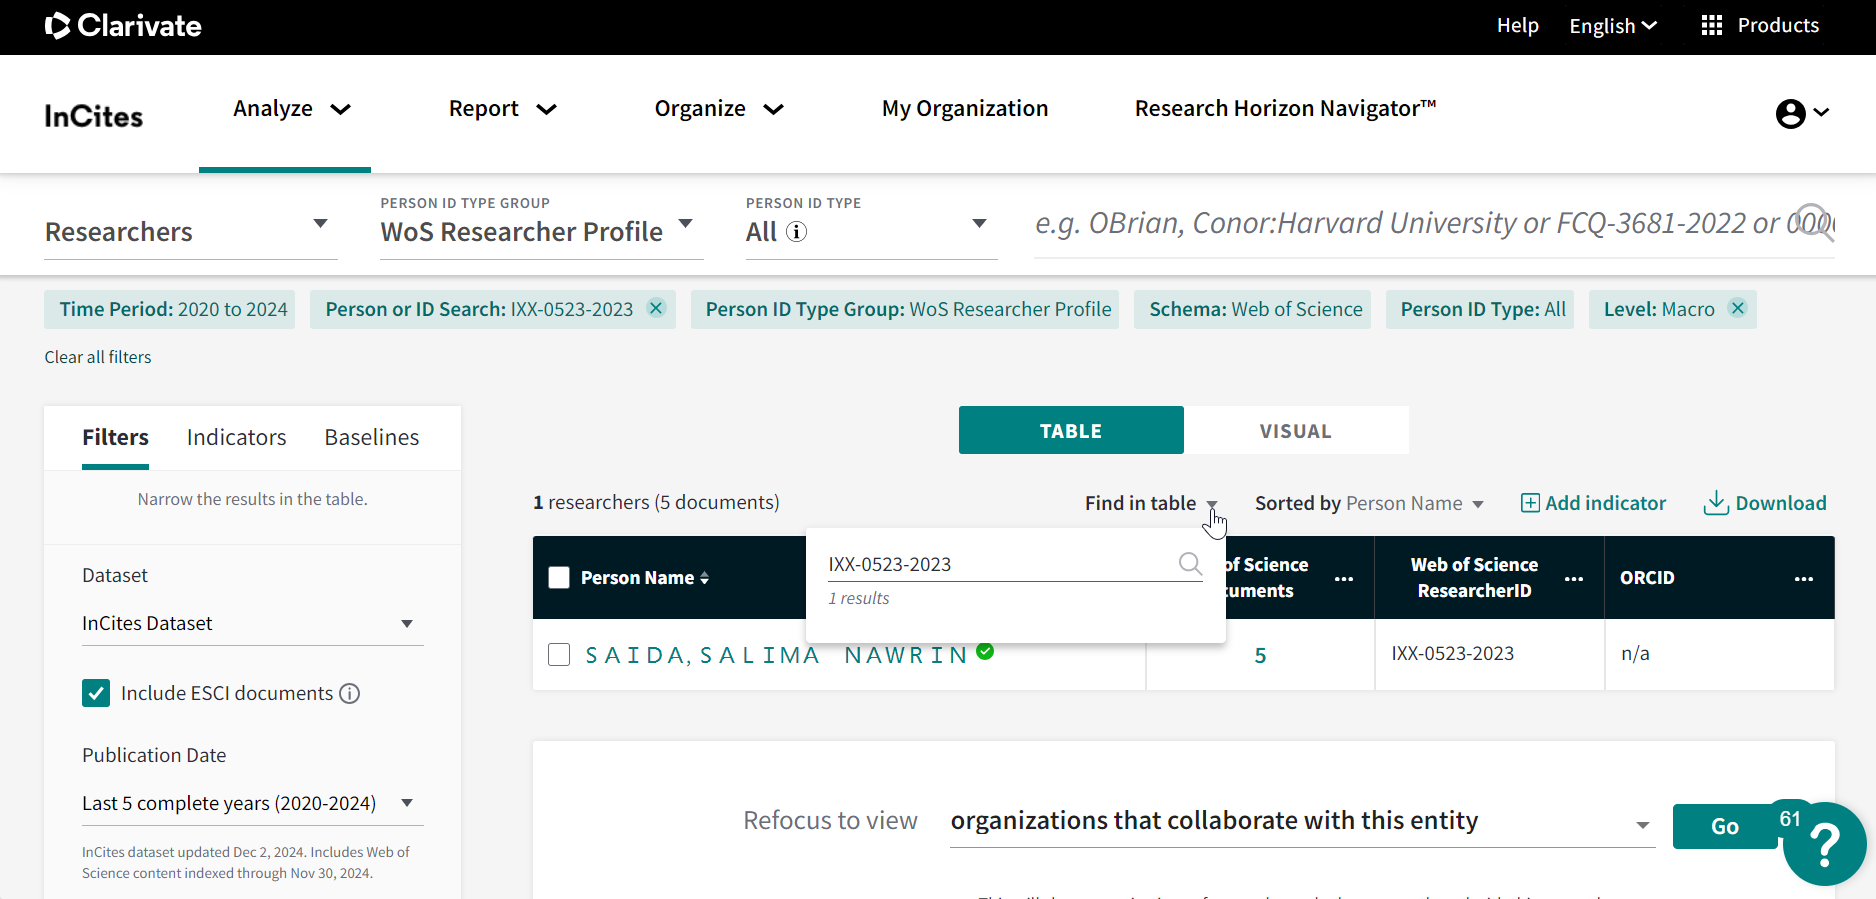Click the info icon beside Include ESCI documents

350,694
